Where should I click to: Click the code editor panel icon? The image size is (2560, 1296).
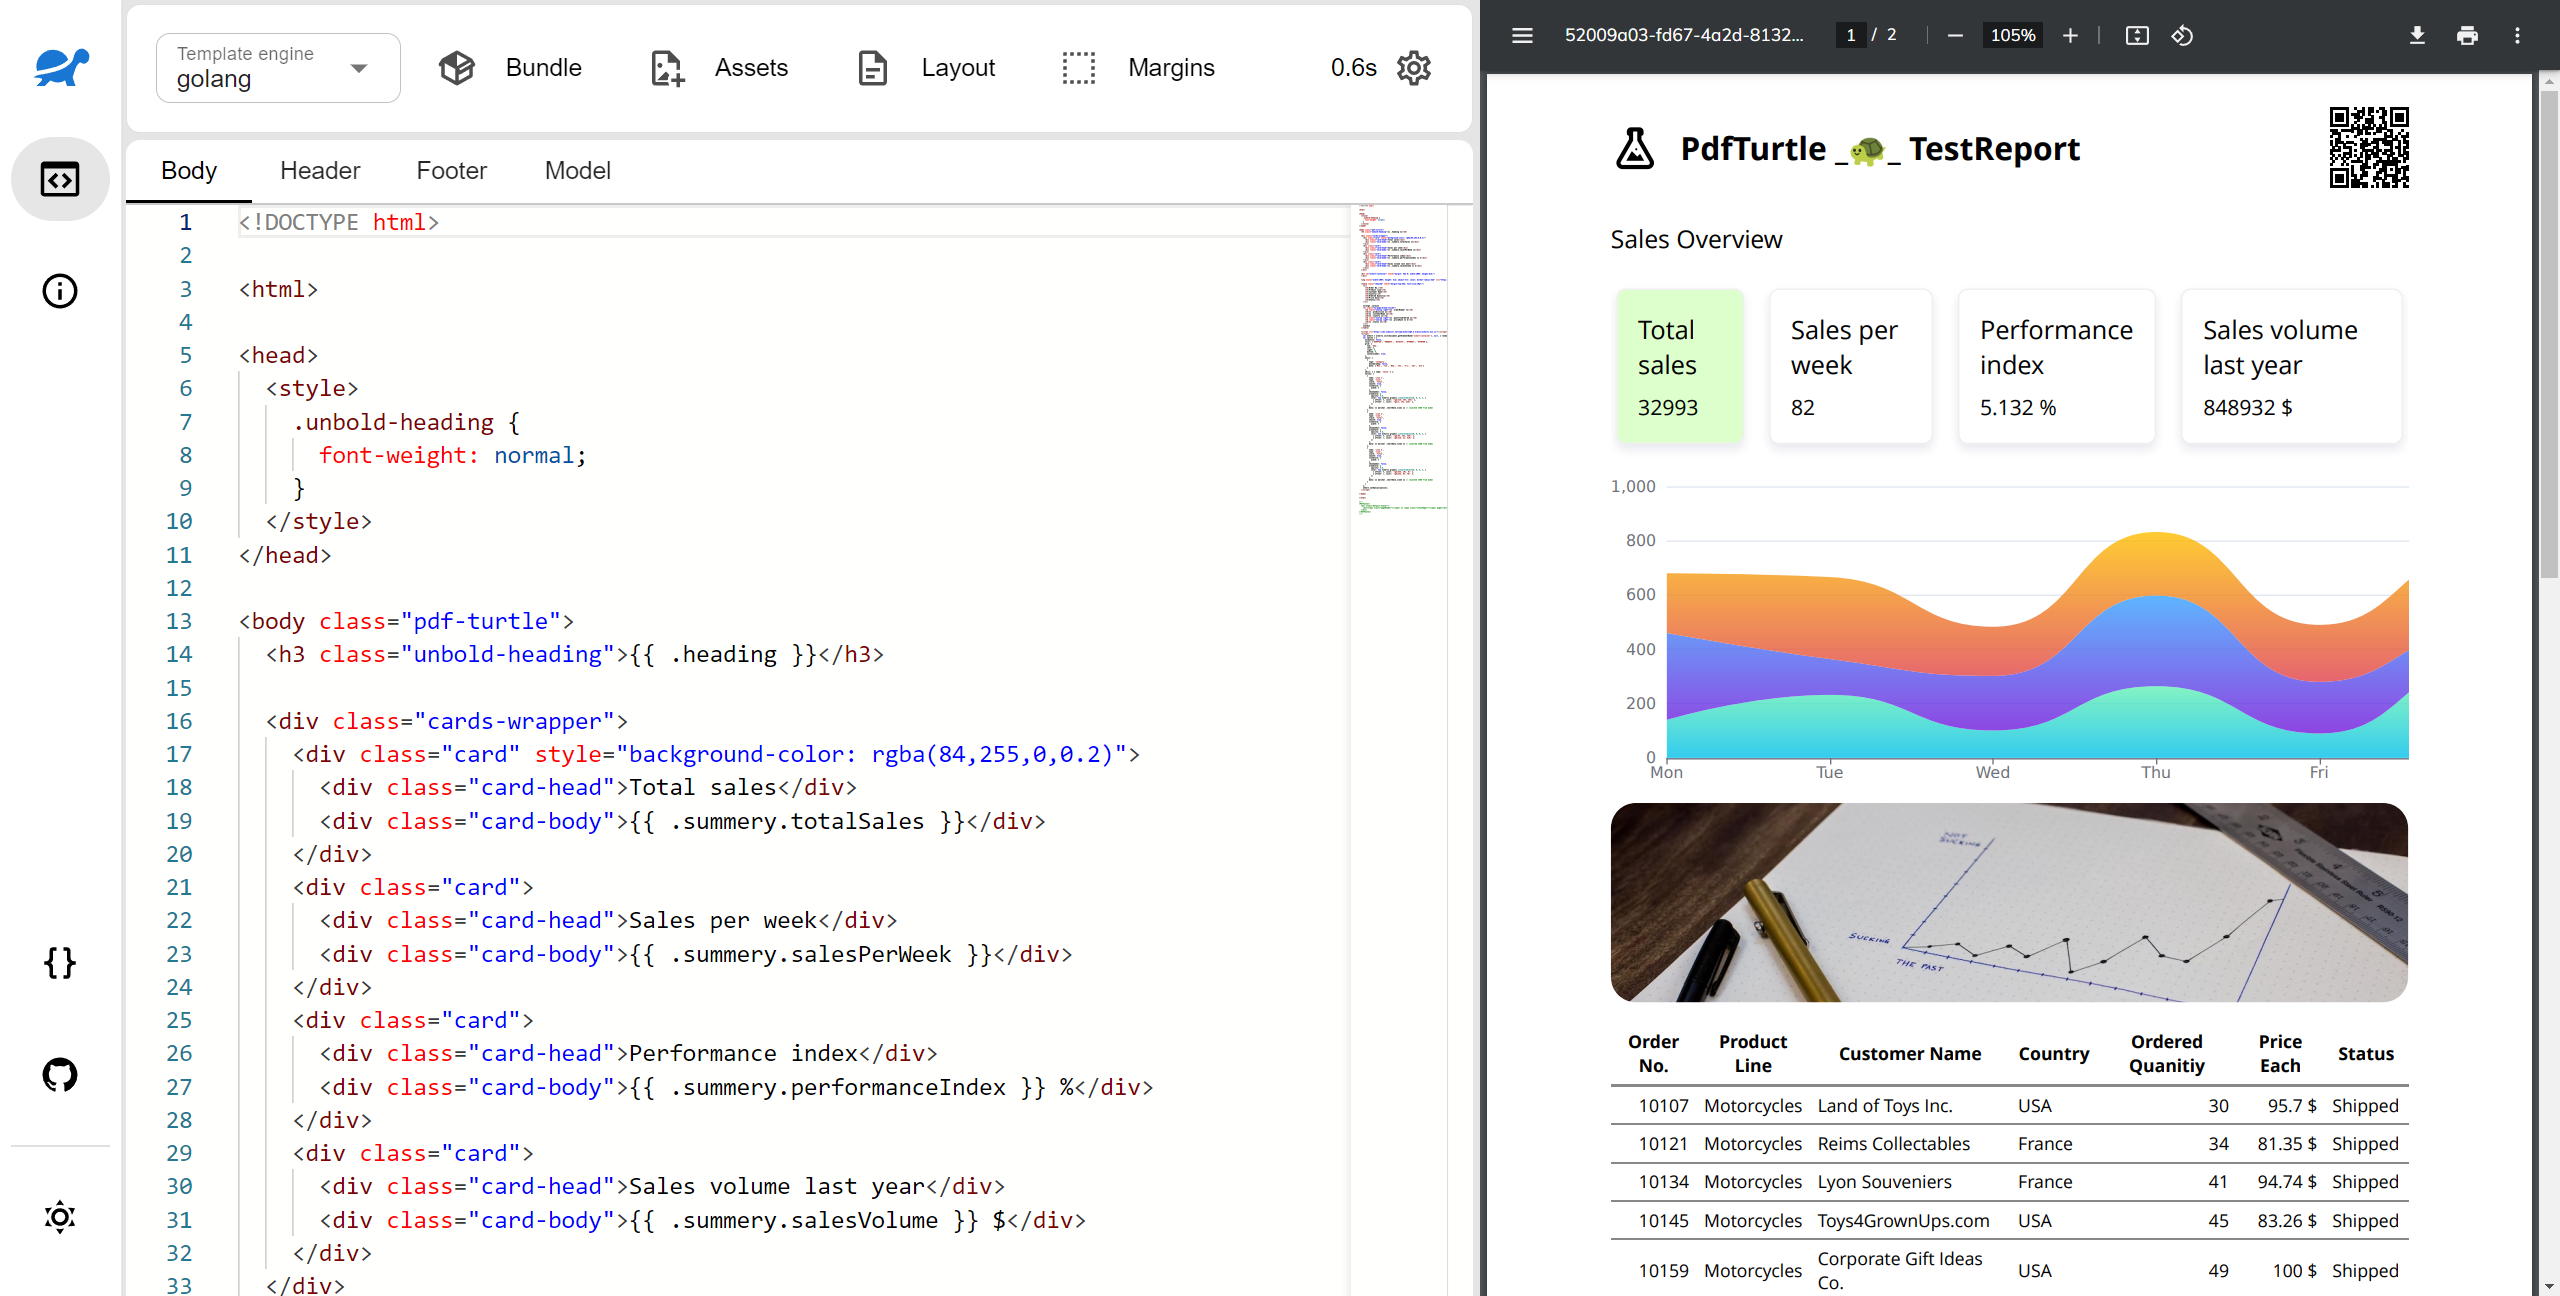(59, 180)
